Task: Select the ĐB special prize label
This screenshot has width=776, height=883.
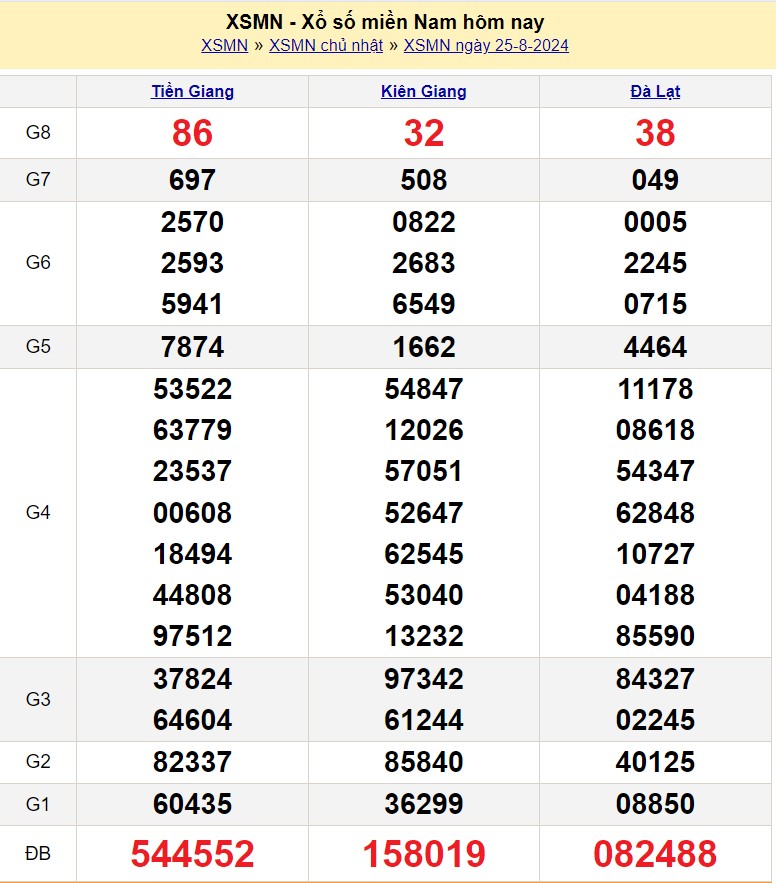Action: click(38, 853)
